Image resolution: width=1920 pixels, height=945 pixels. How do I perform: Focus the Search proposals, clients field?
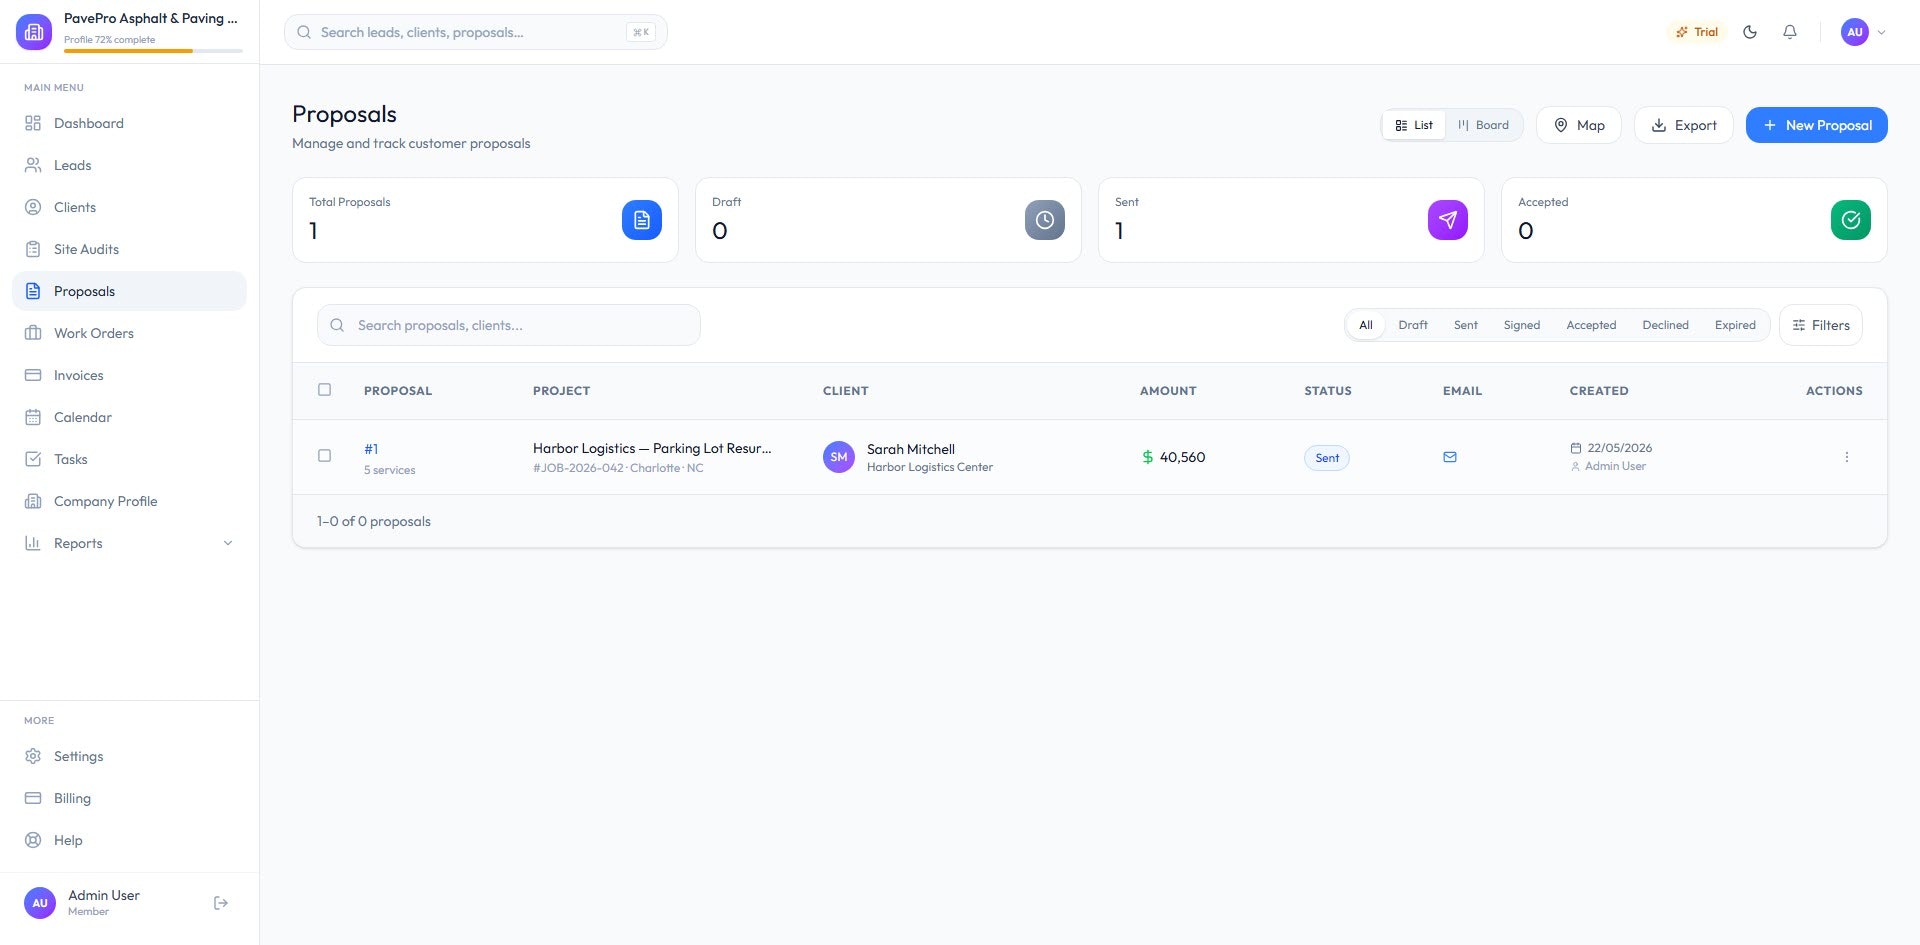(509, 325)
